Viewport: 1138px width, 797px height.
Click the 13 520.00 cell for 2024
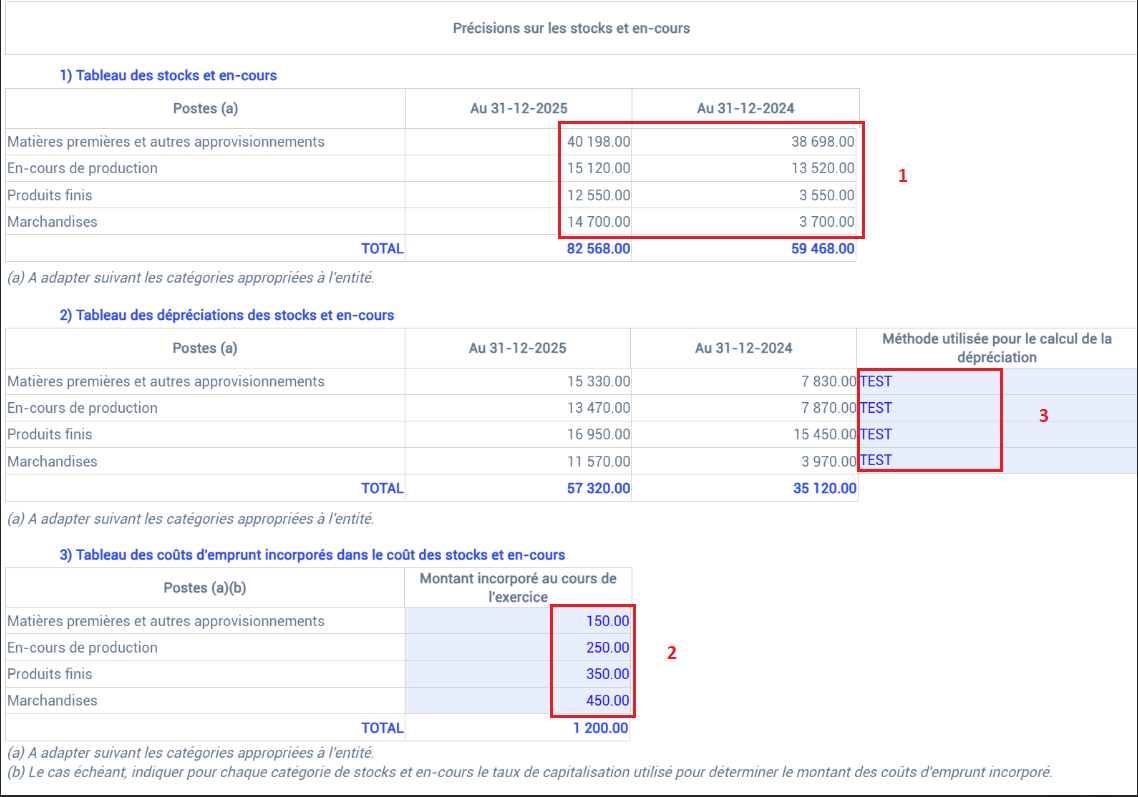pos(745,168)
